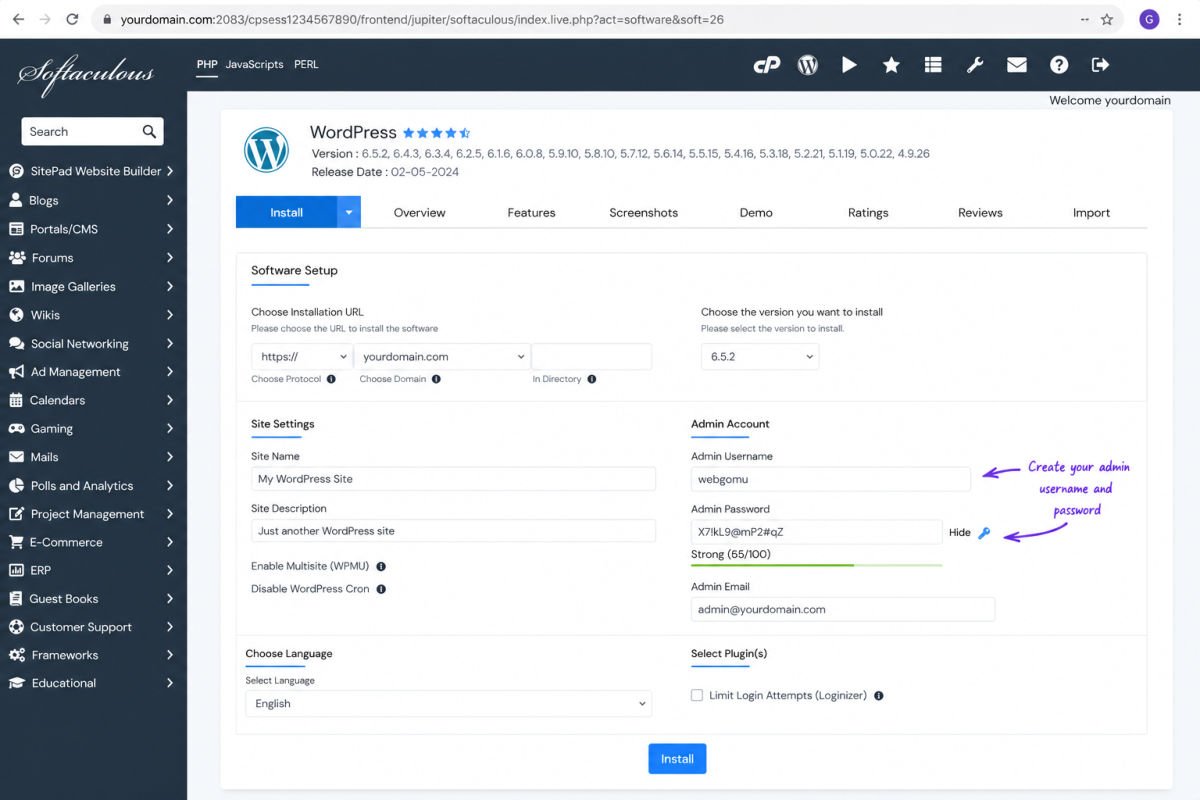Expand the Forums category

(92, 257)
